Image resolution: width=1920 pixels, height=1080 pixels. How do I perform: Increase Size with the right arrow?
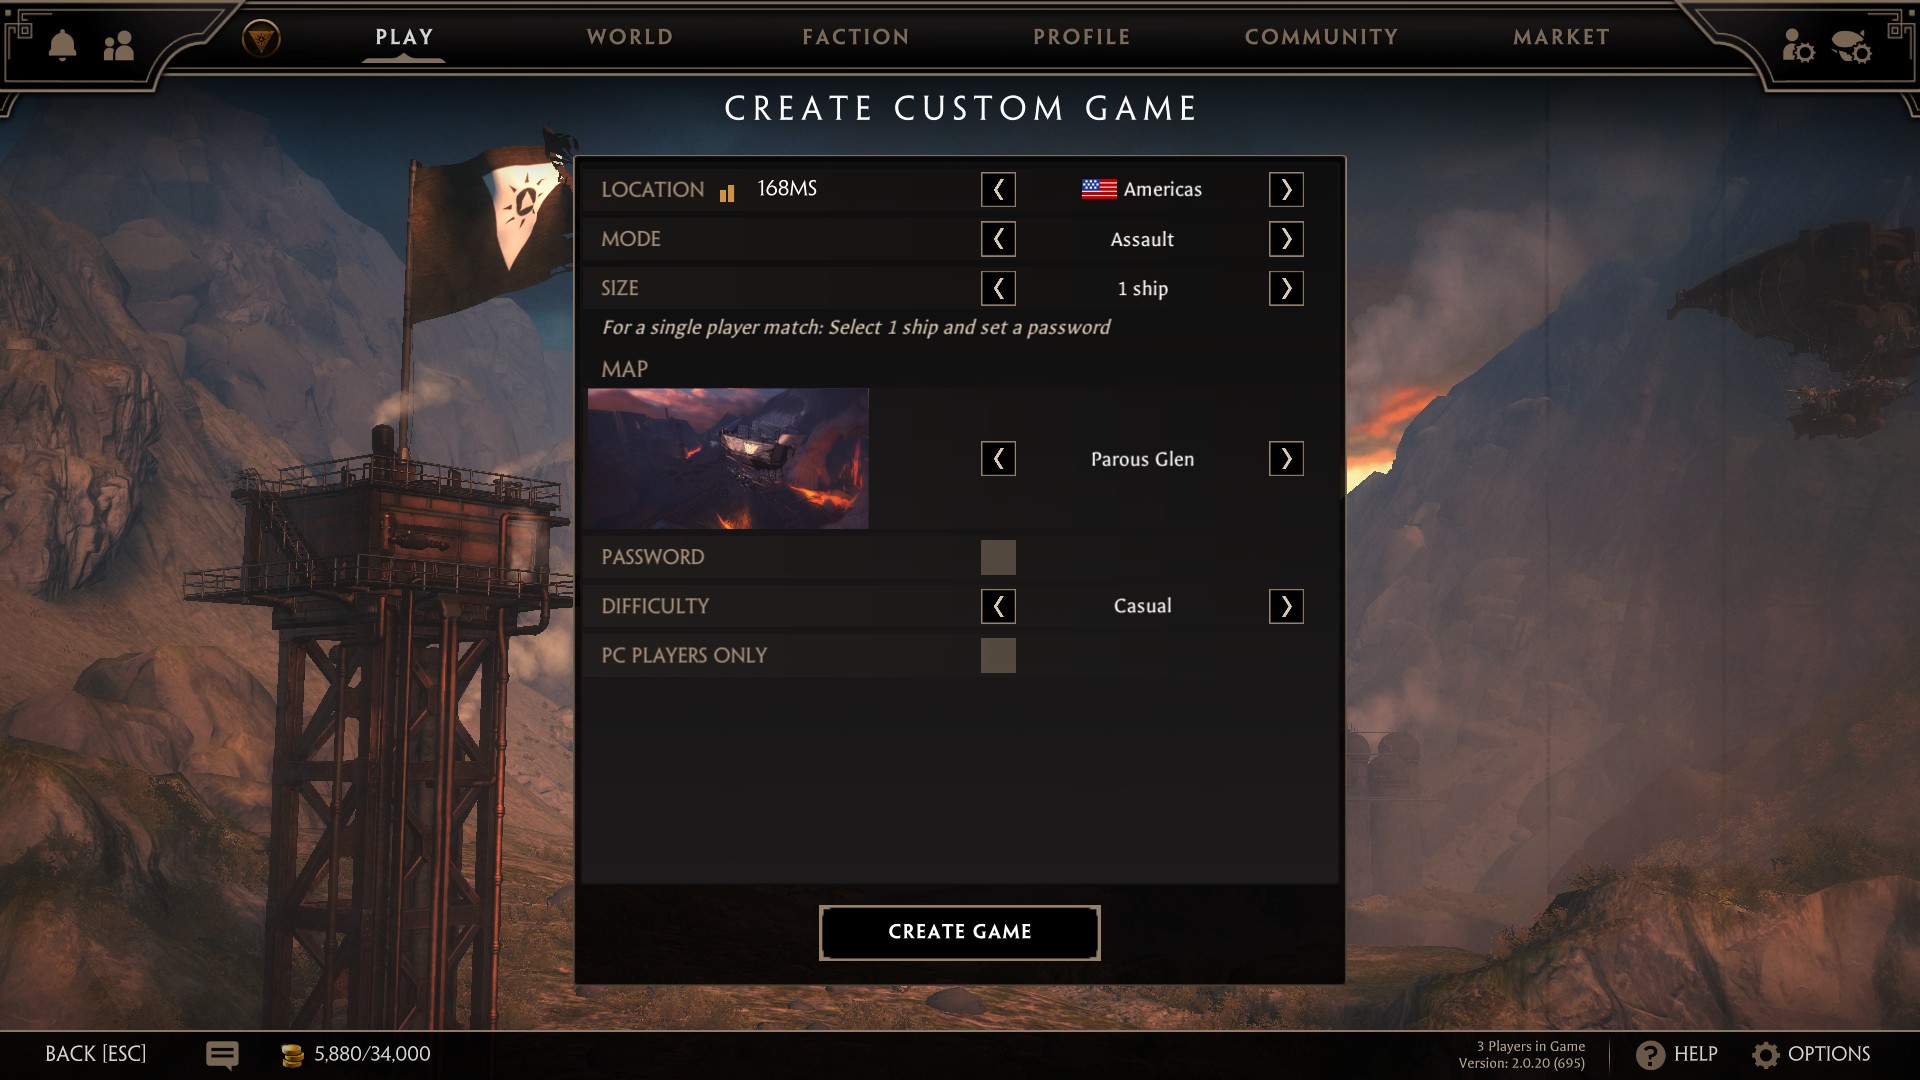click(x=1286, y=288)
